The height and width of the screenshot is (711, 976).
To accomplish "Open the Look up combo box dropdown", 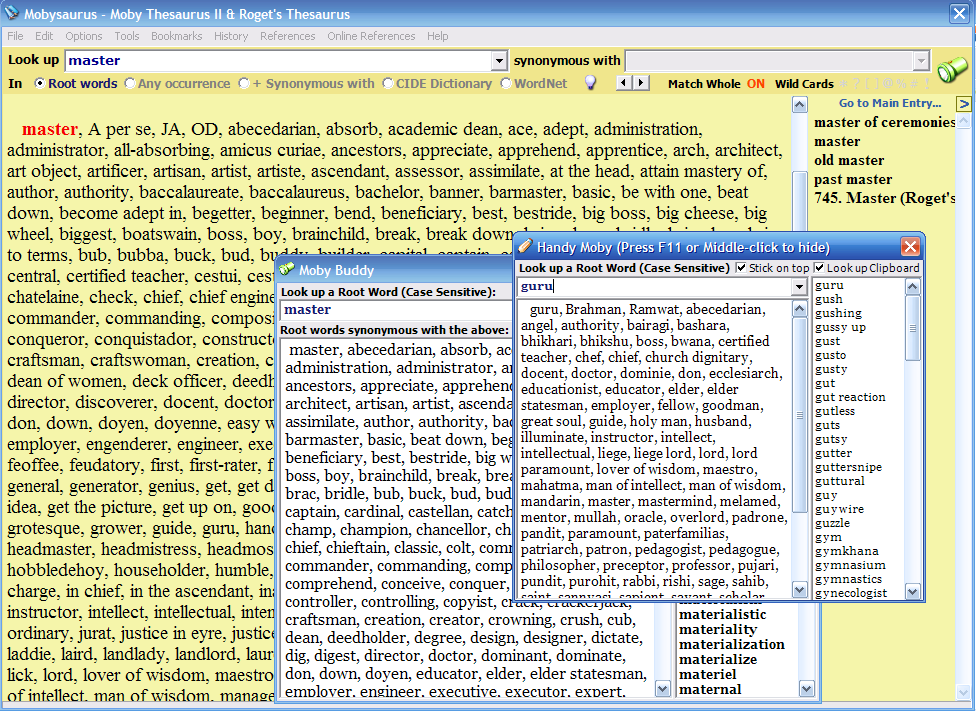I will tap(499, 60).
